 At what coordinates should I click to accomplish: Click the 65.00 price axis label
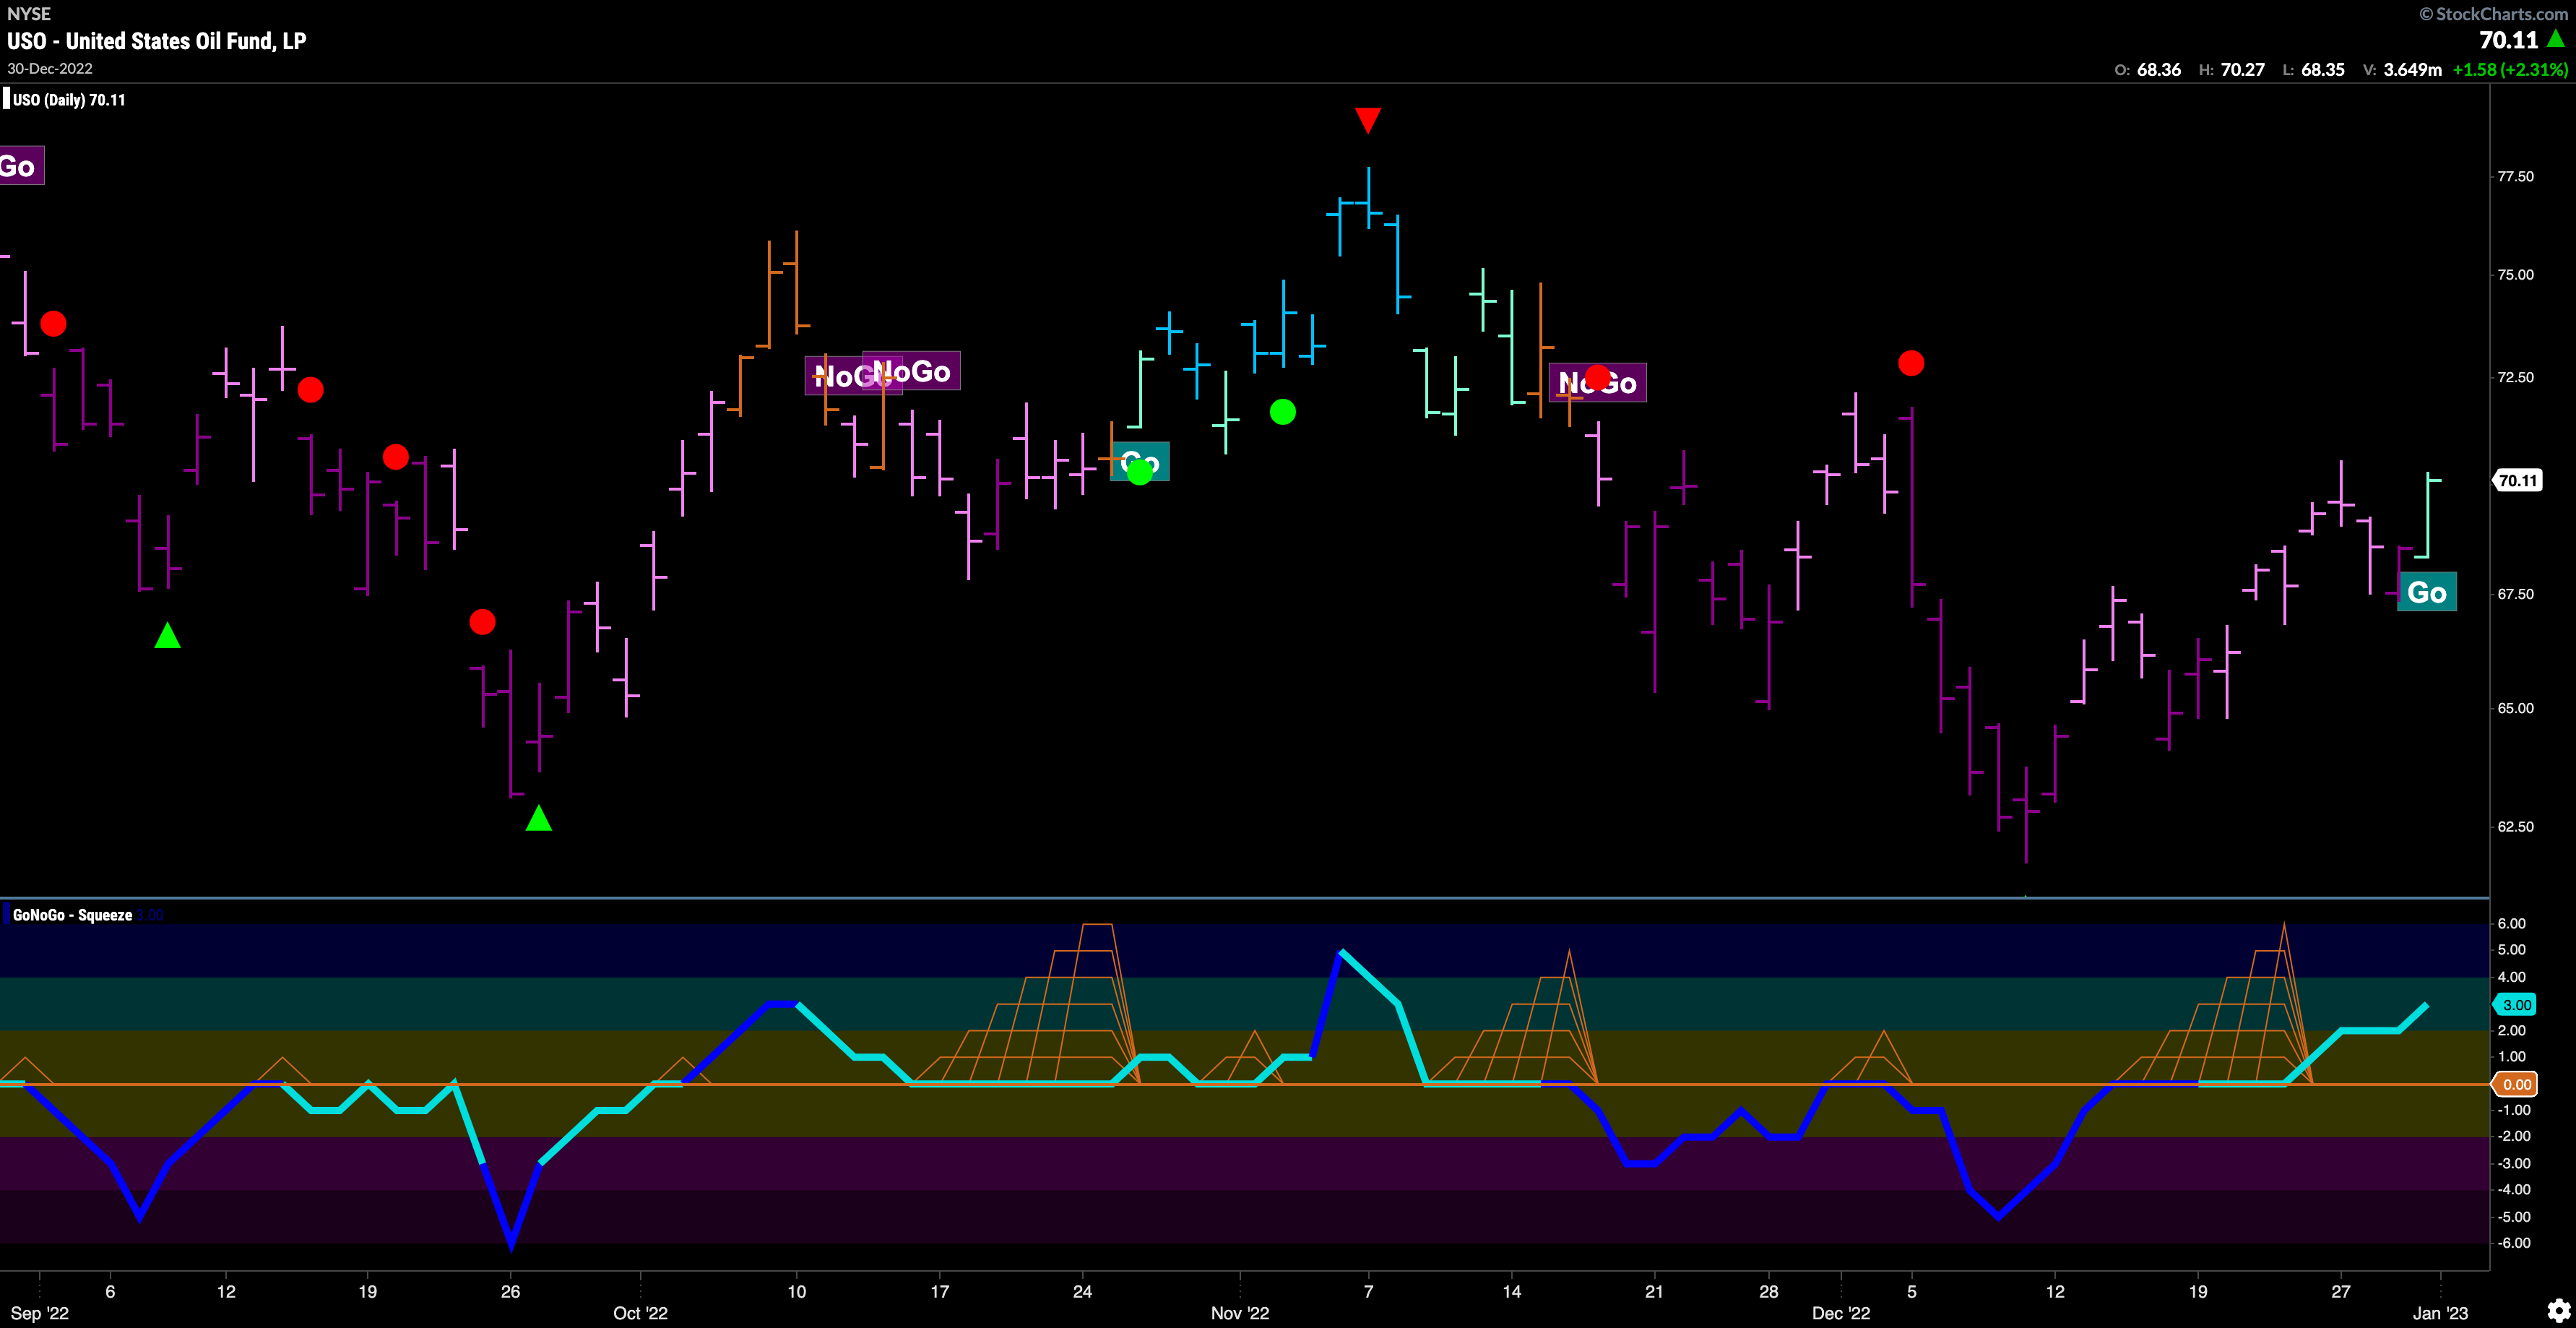point(2516,708)
